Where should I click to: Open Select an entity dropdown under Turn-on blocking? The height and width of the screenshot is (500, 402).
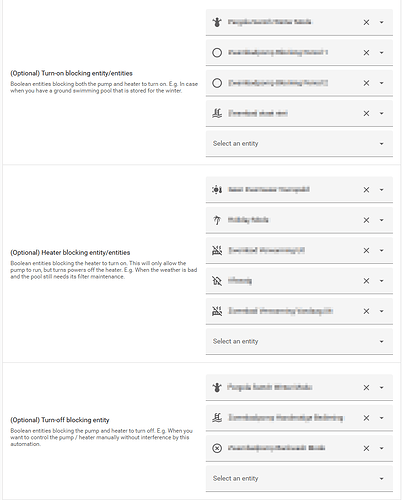299,144
